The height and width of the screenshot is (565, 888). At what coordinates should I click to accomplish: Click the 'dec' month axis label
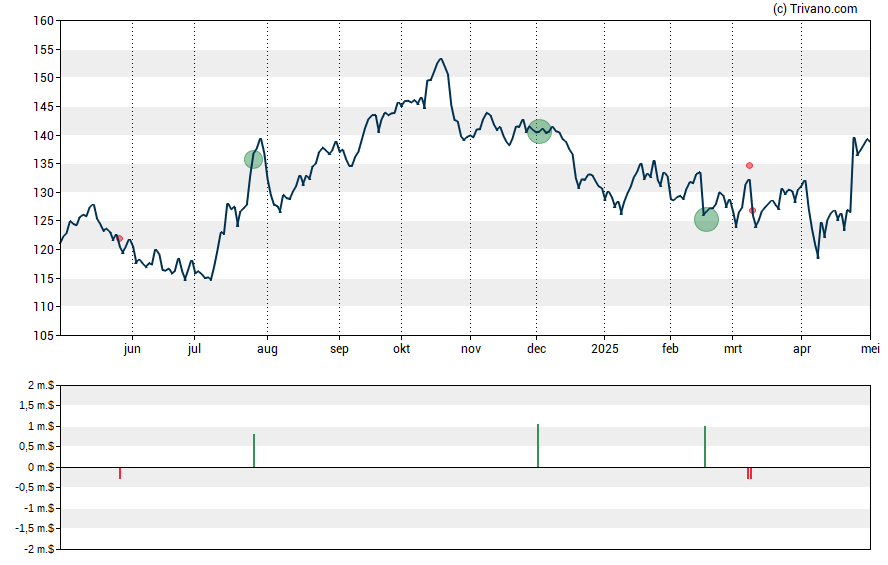click(x=536, y=349)
